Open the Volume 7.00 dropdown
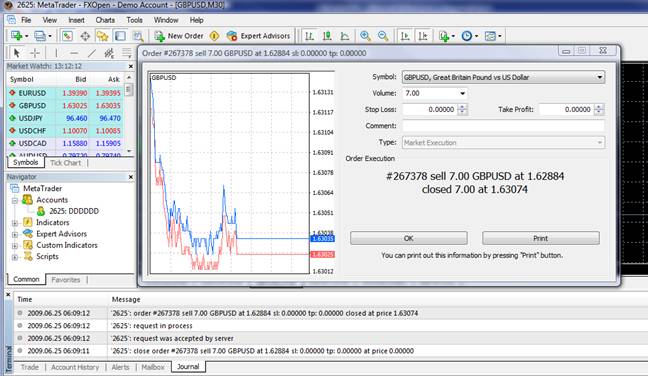 (x=435, y=93)
